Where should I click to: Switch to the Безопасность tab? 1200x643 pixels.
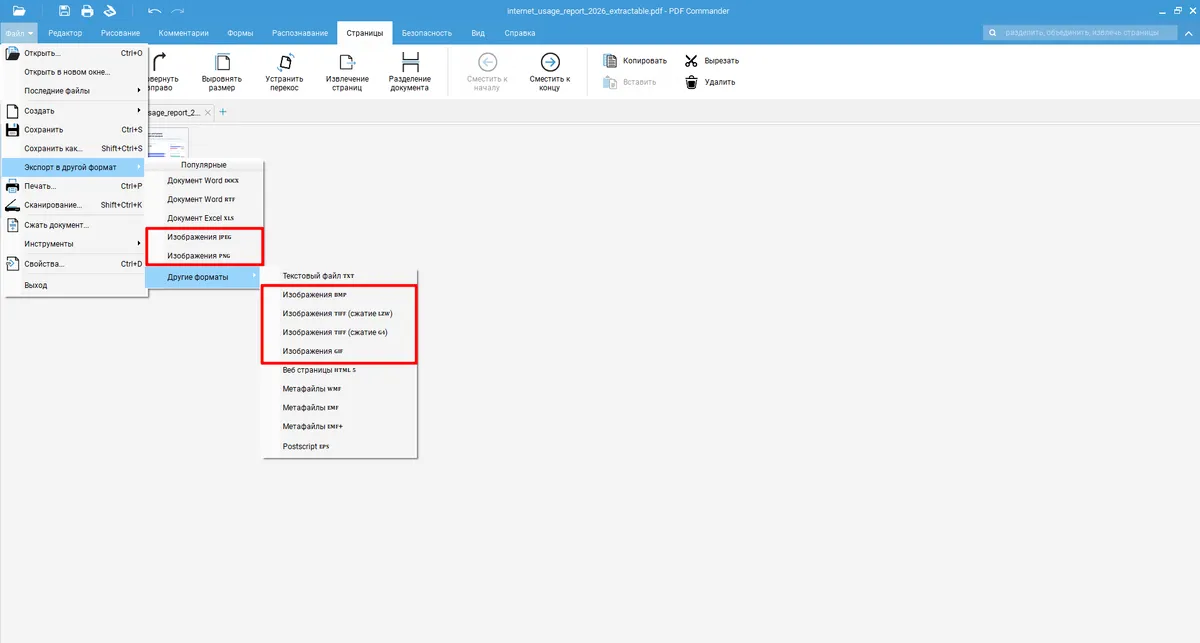[x=427, y=33]
